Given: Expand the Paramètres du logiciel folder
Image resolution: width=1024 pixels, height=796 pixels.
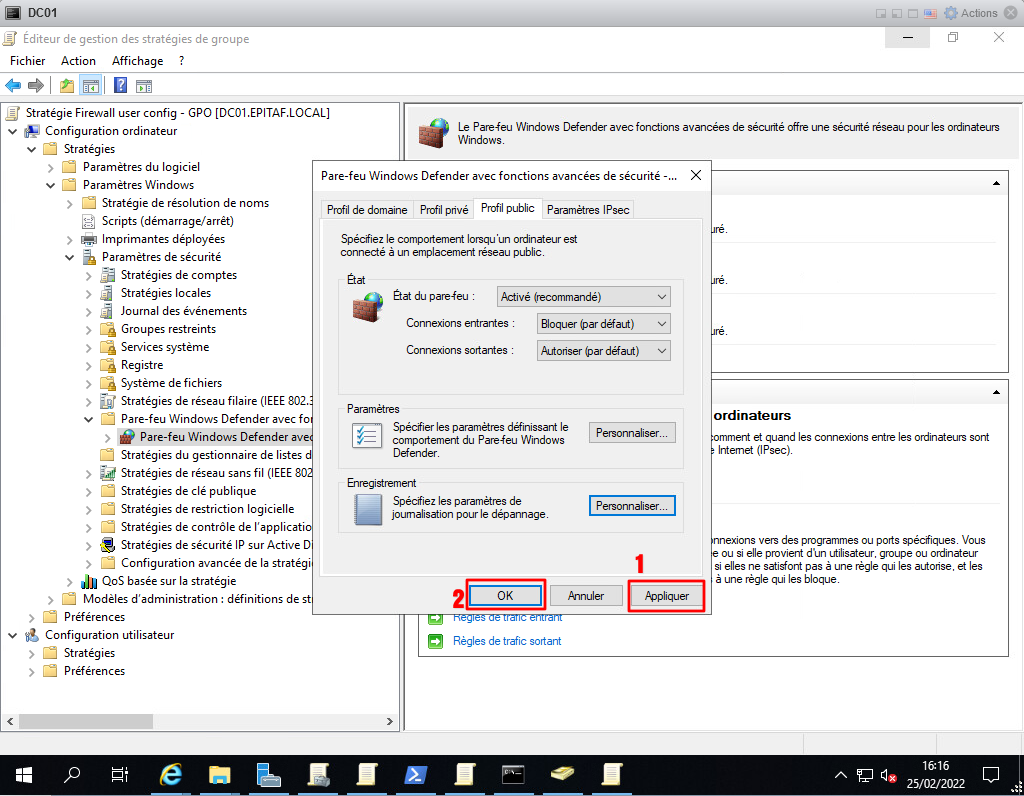Looking at the screenshot, I should pos(50,167).
